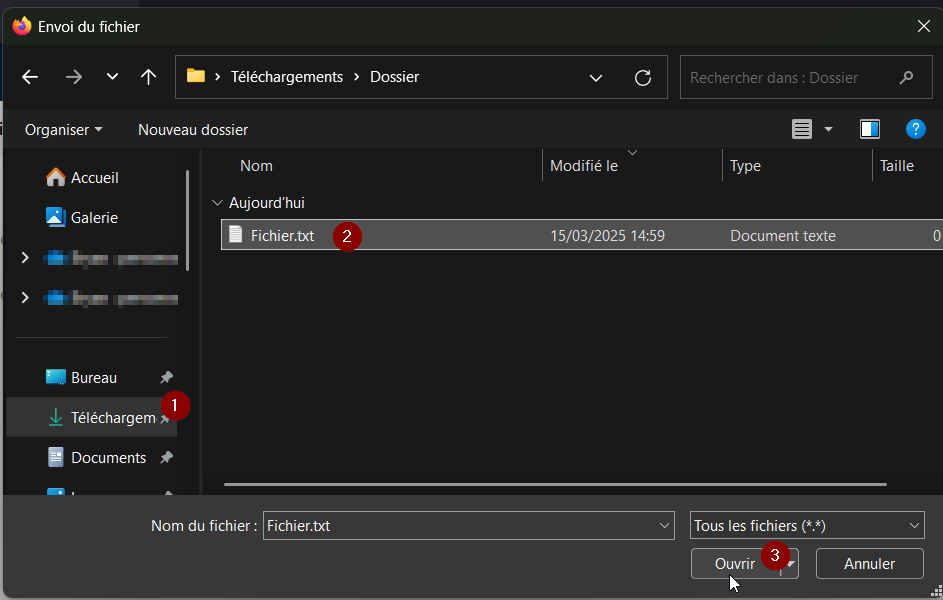
Task: Expand the address bar path history dropdown
Action: 596,77
